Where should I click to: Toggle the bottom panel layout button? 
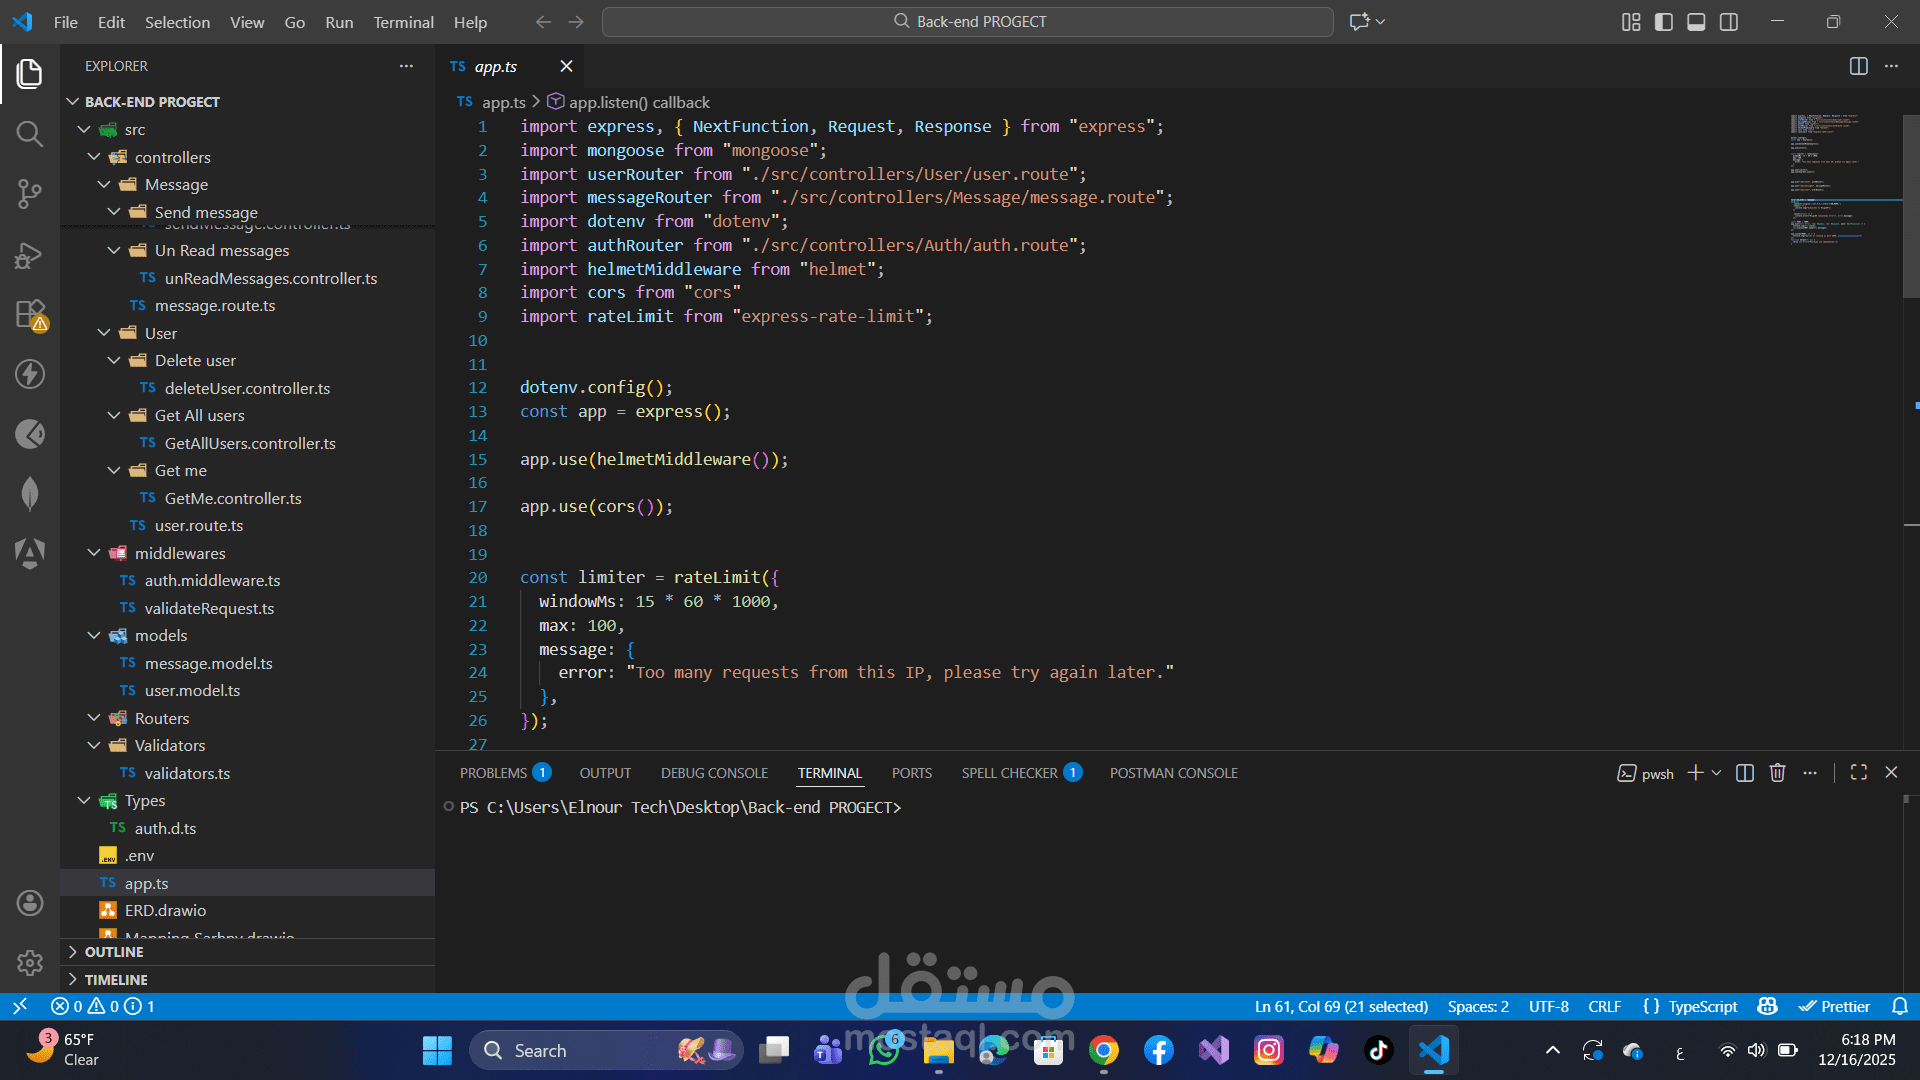pos(1696,22)
